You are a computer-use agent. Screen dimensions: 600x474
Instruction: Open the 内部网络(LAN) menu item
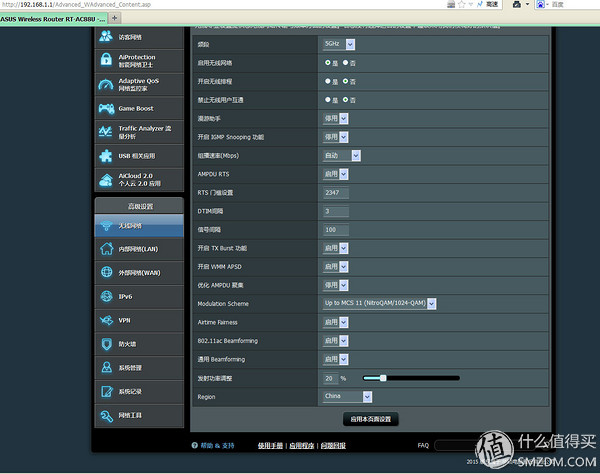pos(139,249)
